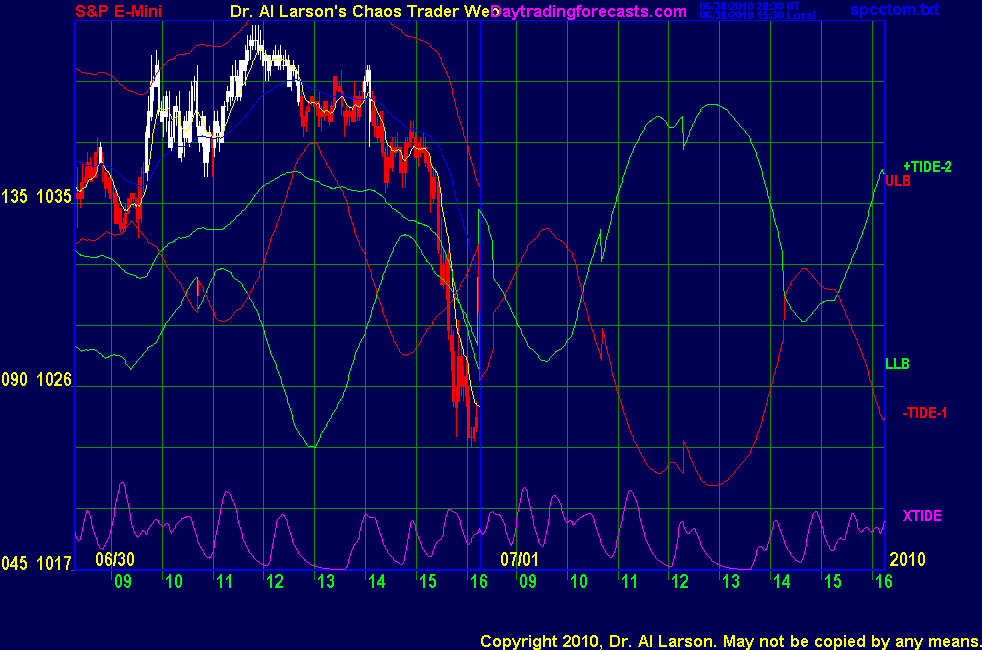Screen dimensions: 982x650
Task: Click the "06/30/2010 20:30 UT" timestamp
Action: [x=750, y=6]
